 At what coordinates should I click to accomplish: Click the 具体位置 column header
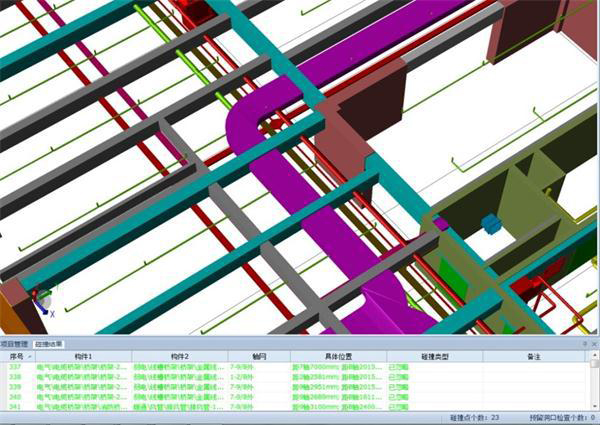click(x=338, y=357)
